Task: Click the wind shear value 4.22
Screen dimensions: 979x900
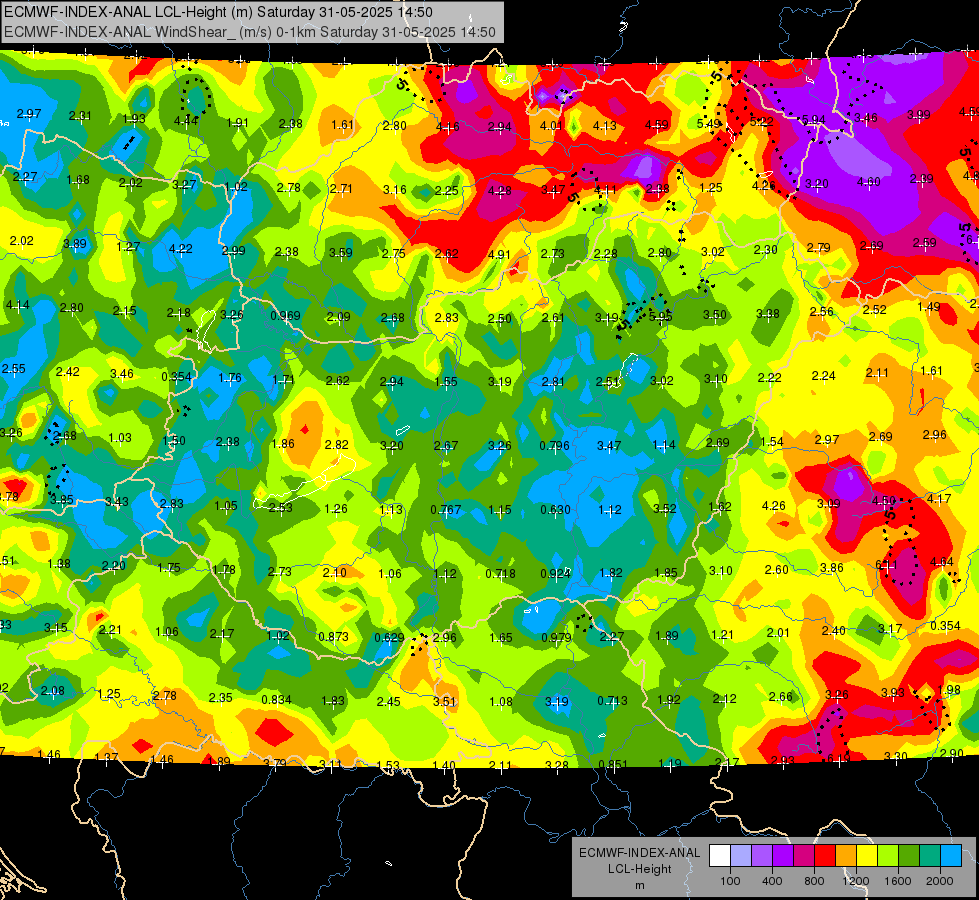Action: (x=181, y=249)
